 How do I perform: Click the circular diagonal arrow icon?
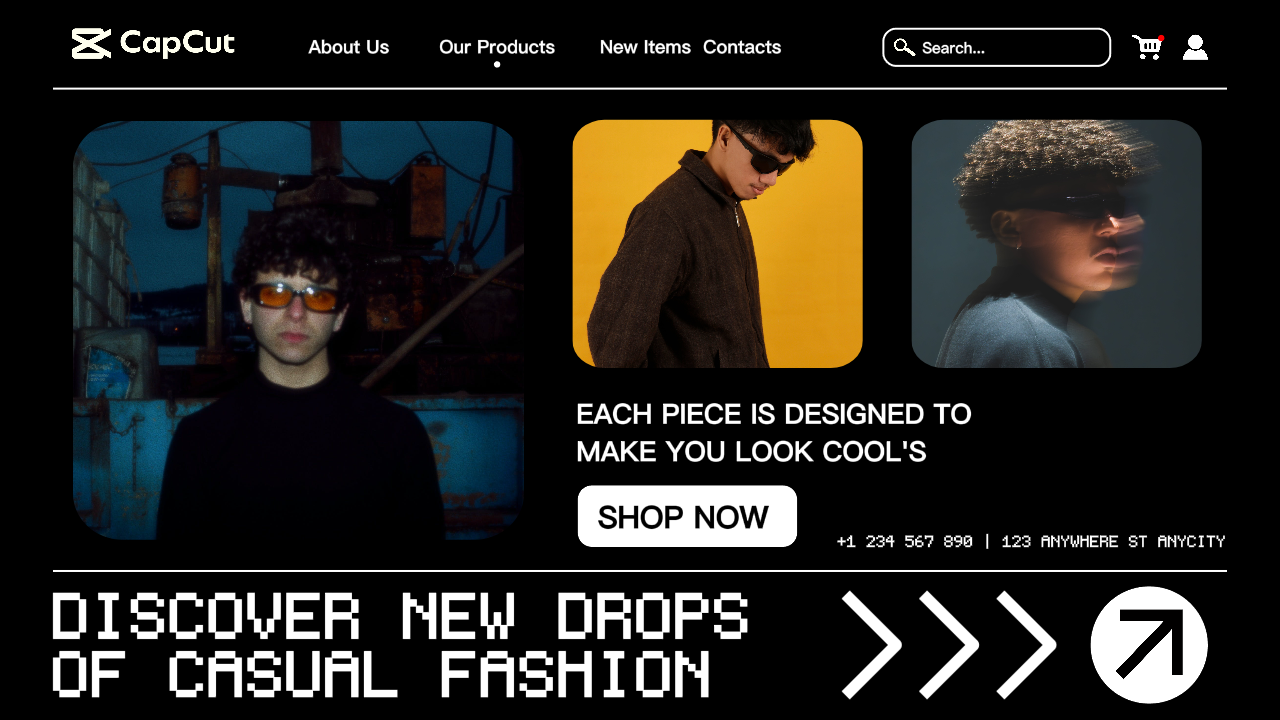[x=1149, y=645]
